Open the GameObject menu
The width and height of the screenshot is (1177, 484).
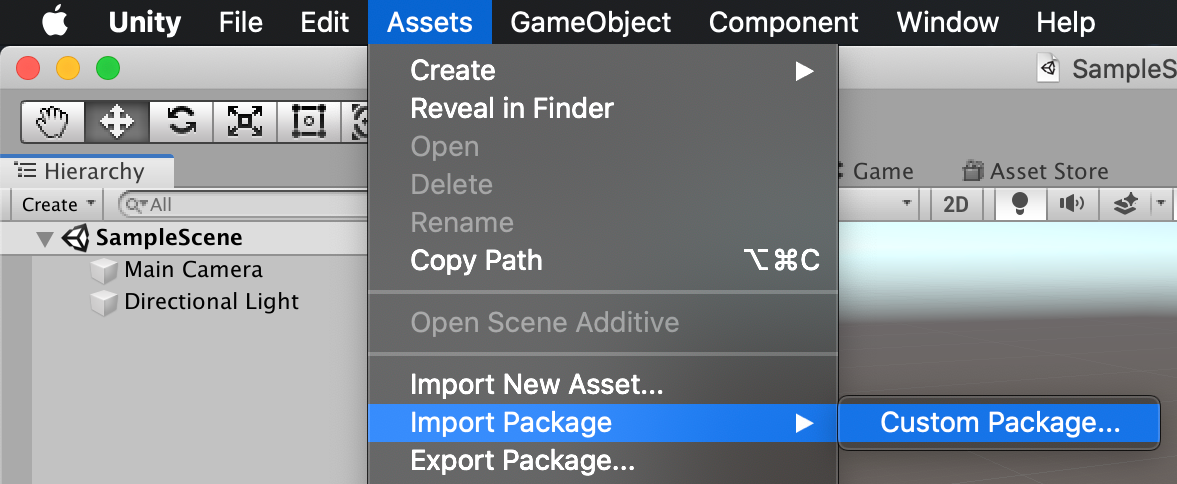tap(590, 22)
